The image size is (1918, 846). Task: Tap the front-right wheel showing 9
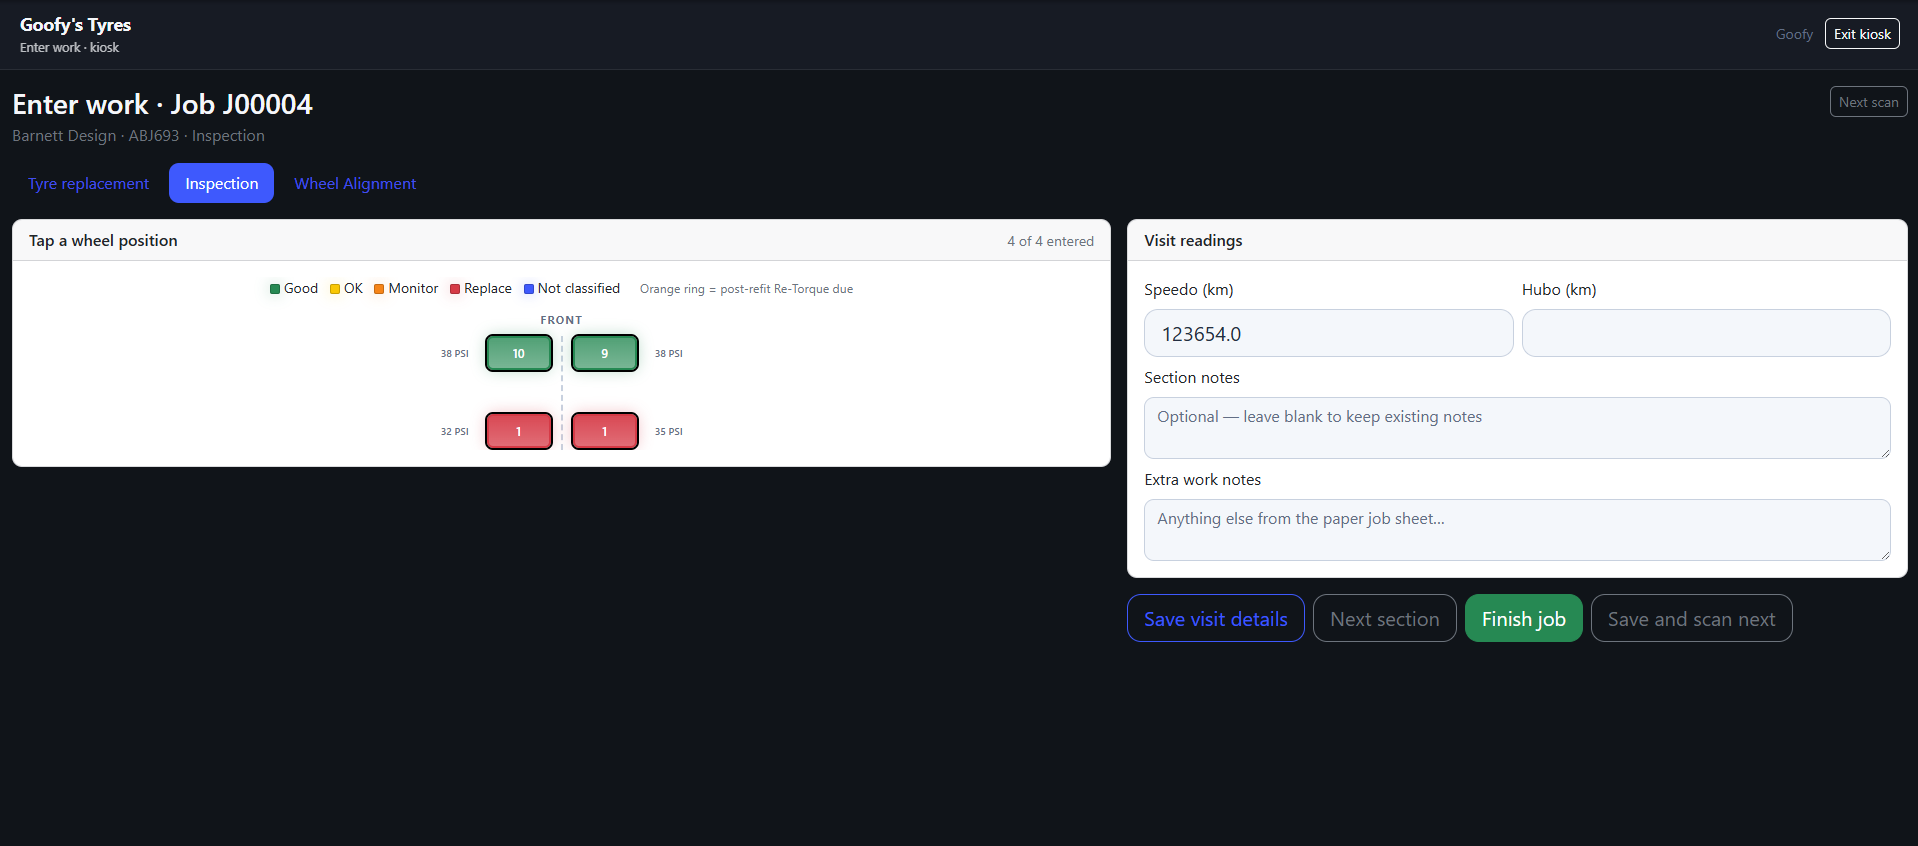[604, 353]
